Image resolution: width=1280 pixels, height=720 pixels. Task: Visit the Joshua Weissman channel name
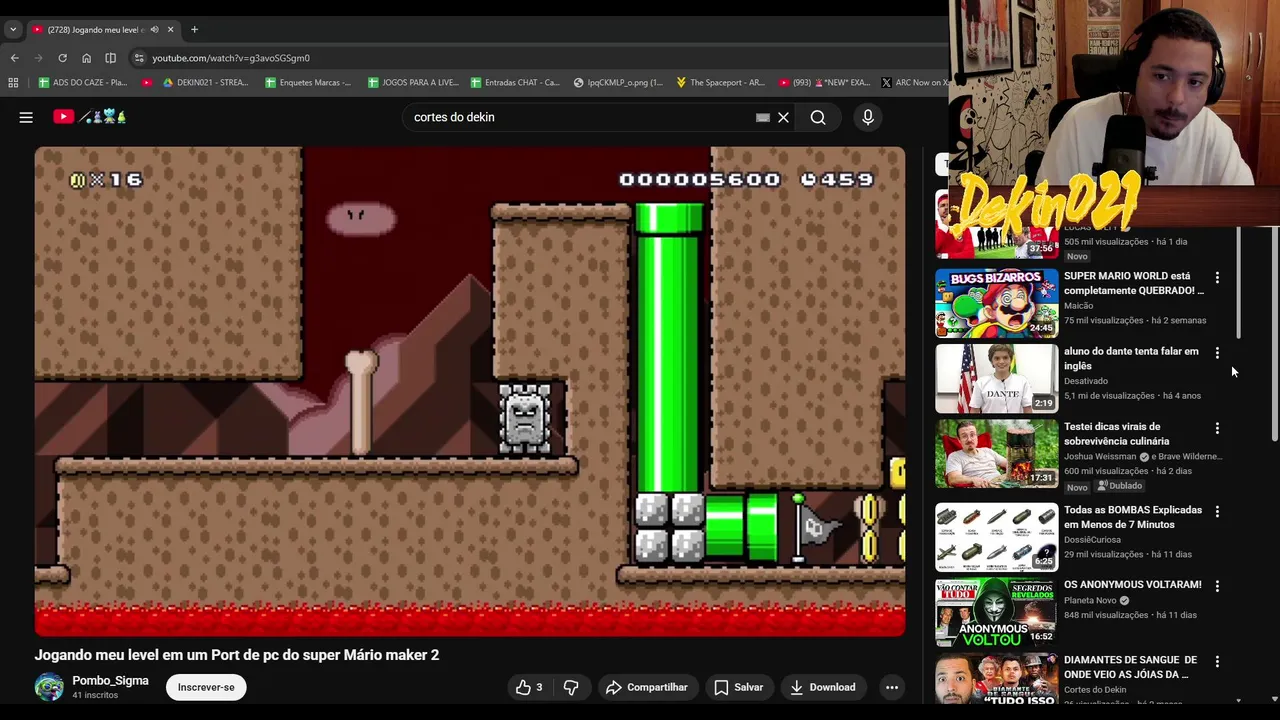pyautogui.click(x=1100, y=456)
